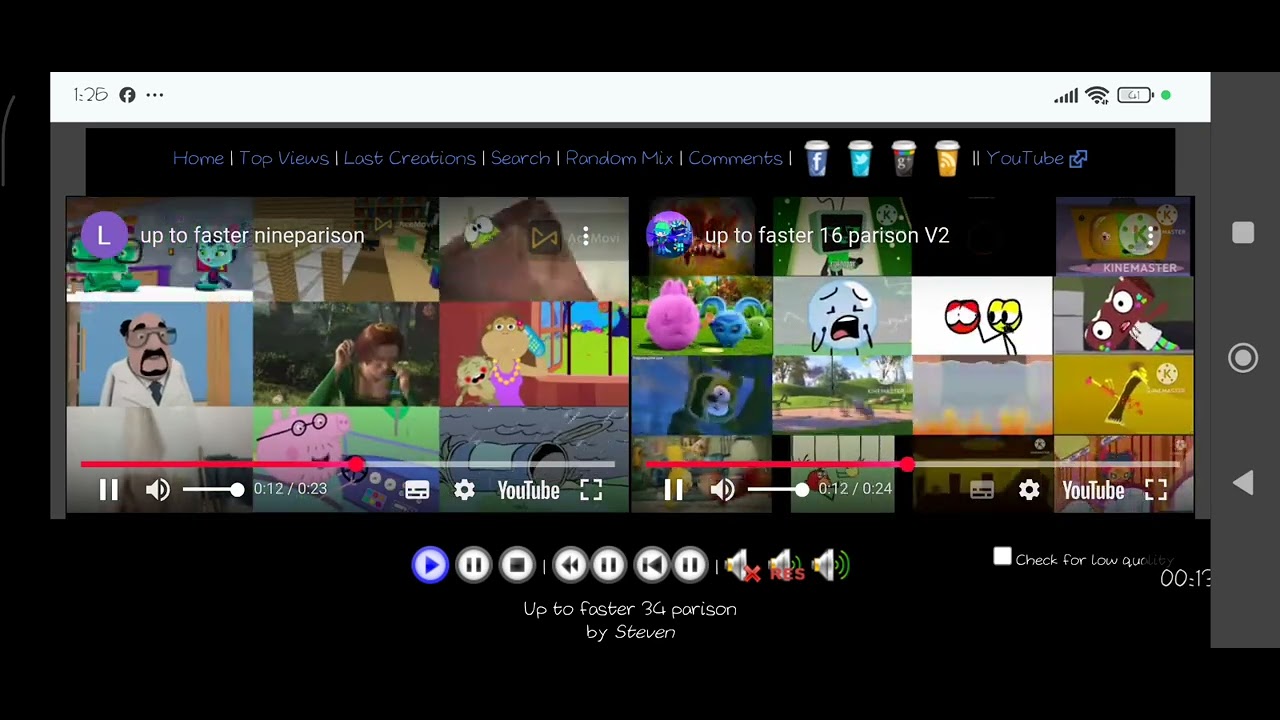
Task: Open settings gear on nineparison video
Action: coord(464,490)
